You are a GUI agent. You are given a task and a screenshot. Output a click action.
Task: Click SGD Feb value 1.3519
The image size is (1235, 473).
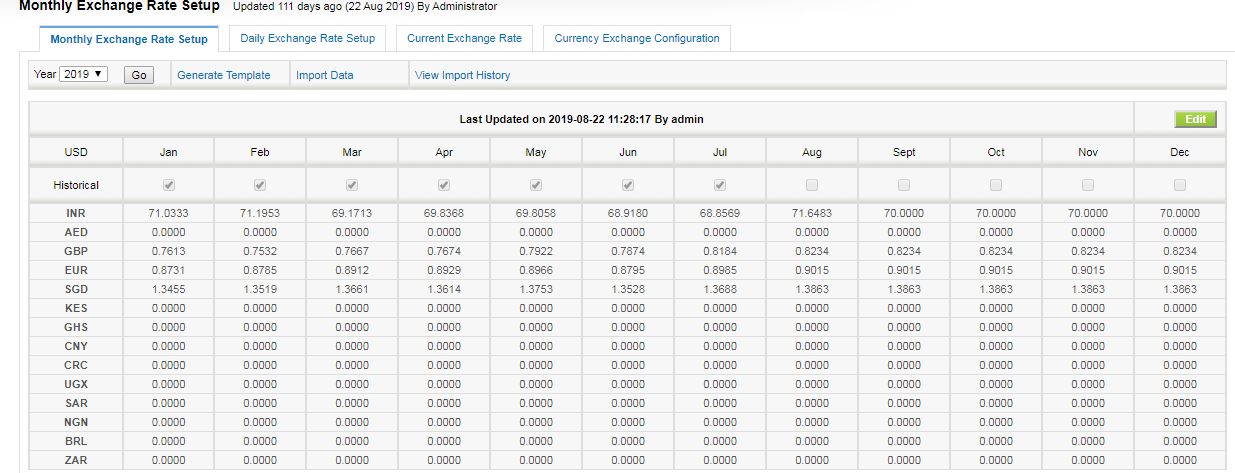(260, 289)
